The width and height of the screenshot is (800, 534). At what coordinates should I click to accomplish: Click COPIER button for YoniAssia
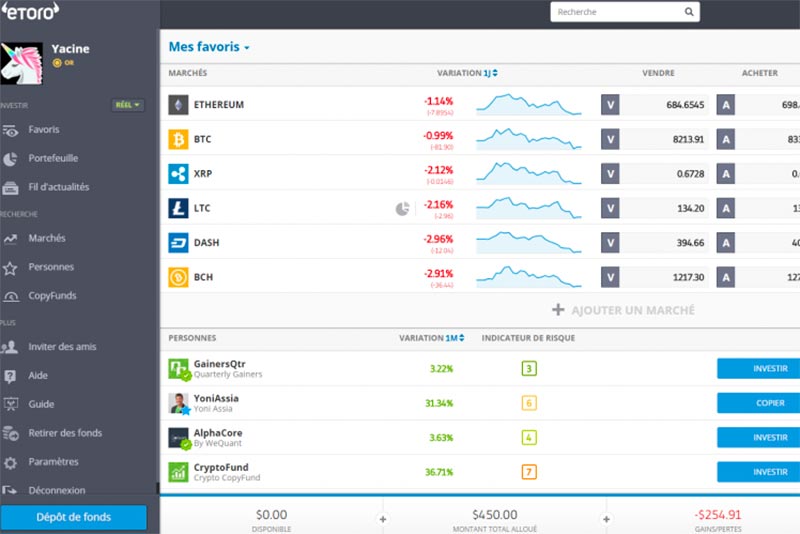point(758,403)
